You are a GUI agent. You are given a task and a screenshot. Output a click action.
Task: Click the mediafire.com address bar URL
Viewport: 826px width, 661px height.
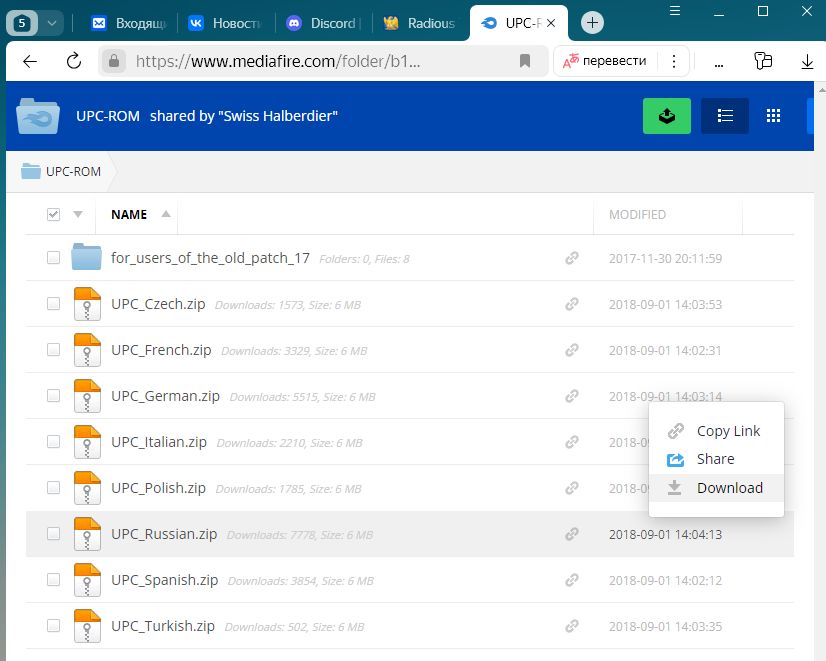278,61
